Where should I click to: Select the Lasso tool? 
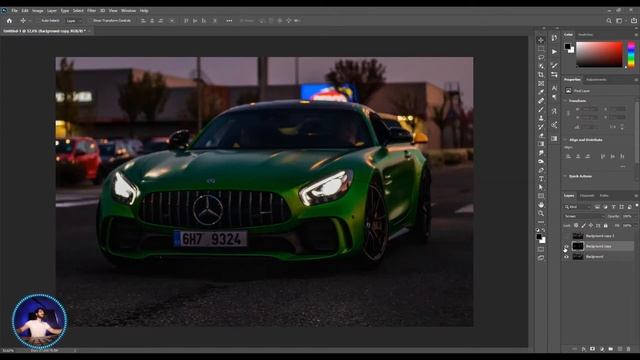click(x=541, y=57)
